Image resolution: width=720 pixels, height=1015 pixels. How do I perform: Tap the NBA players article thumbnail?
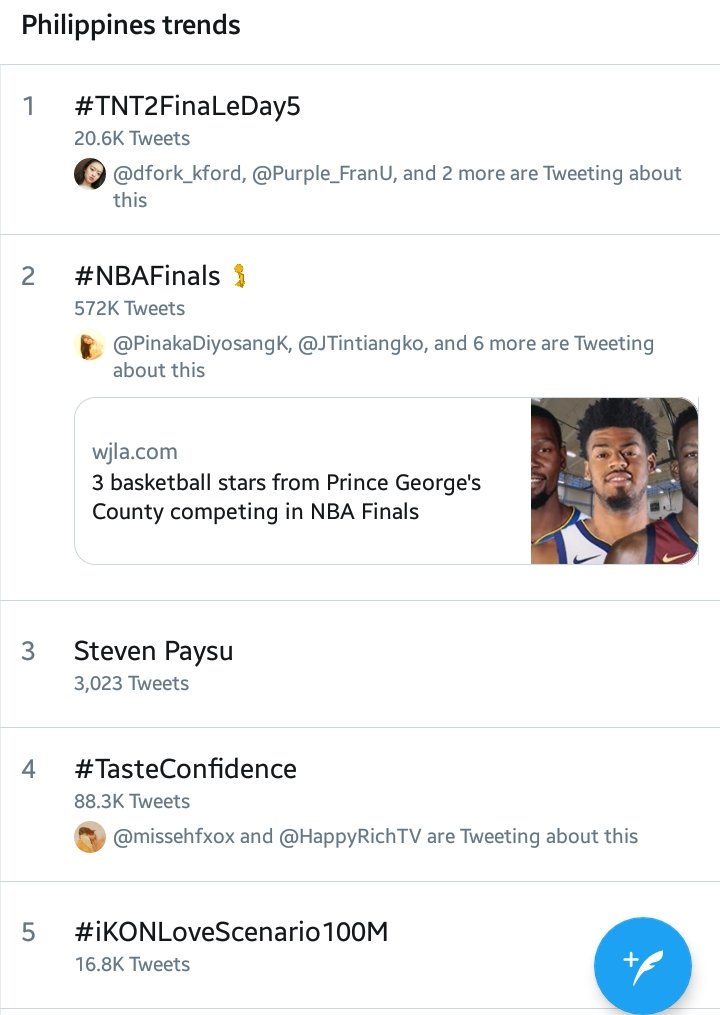click(613, 481)
